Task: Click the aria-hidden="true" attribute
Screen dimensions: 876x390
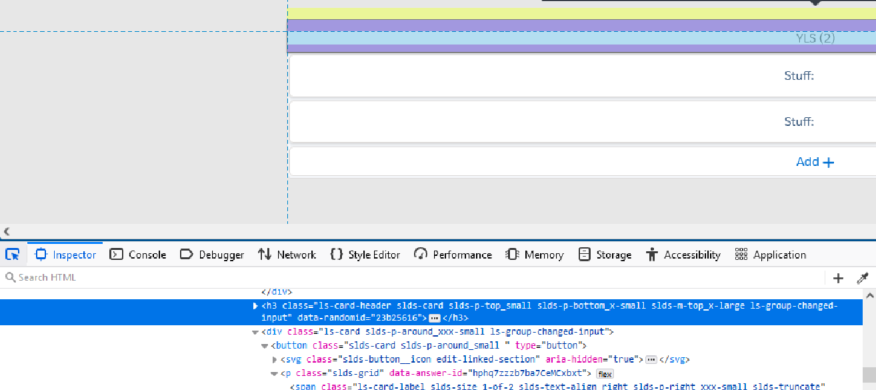Action: (x=592, y=359)
